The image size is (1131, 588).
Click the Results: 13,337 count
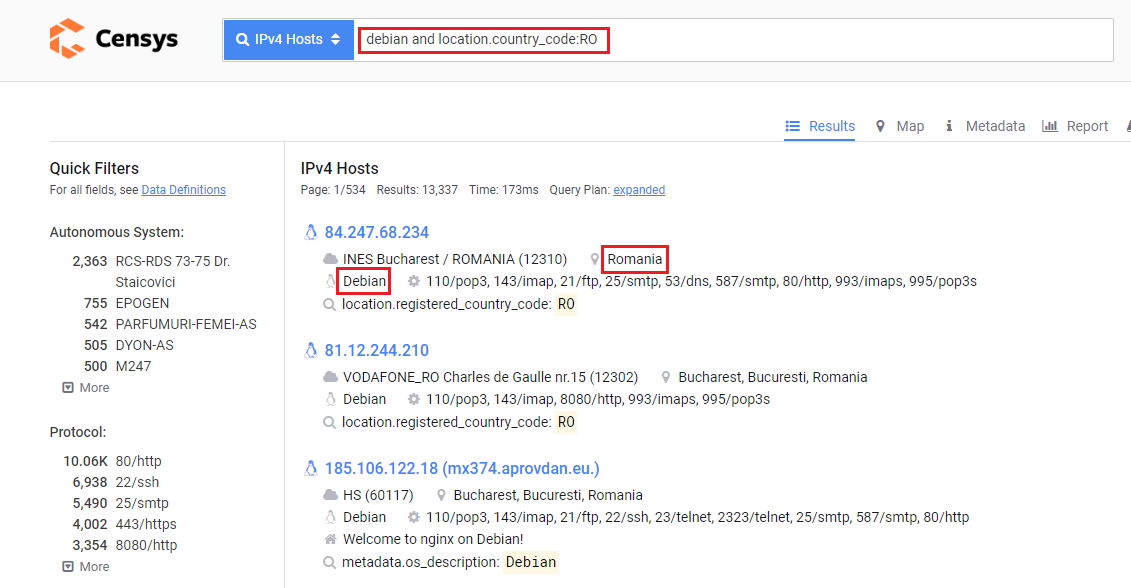coord(417,190)
